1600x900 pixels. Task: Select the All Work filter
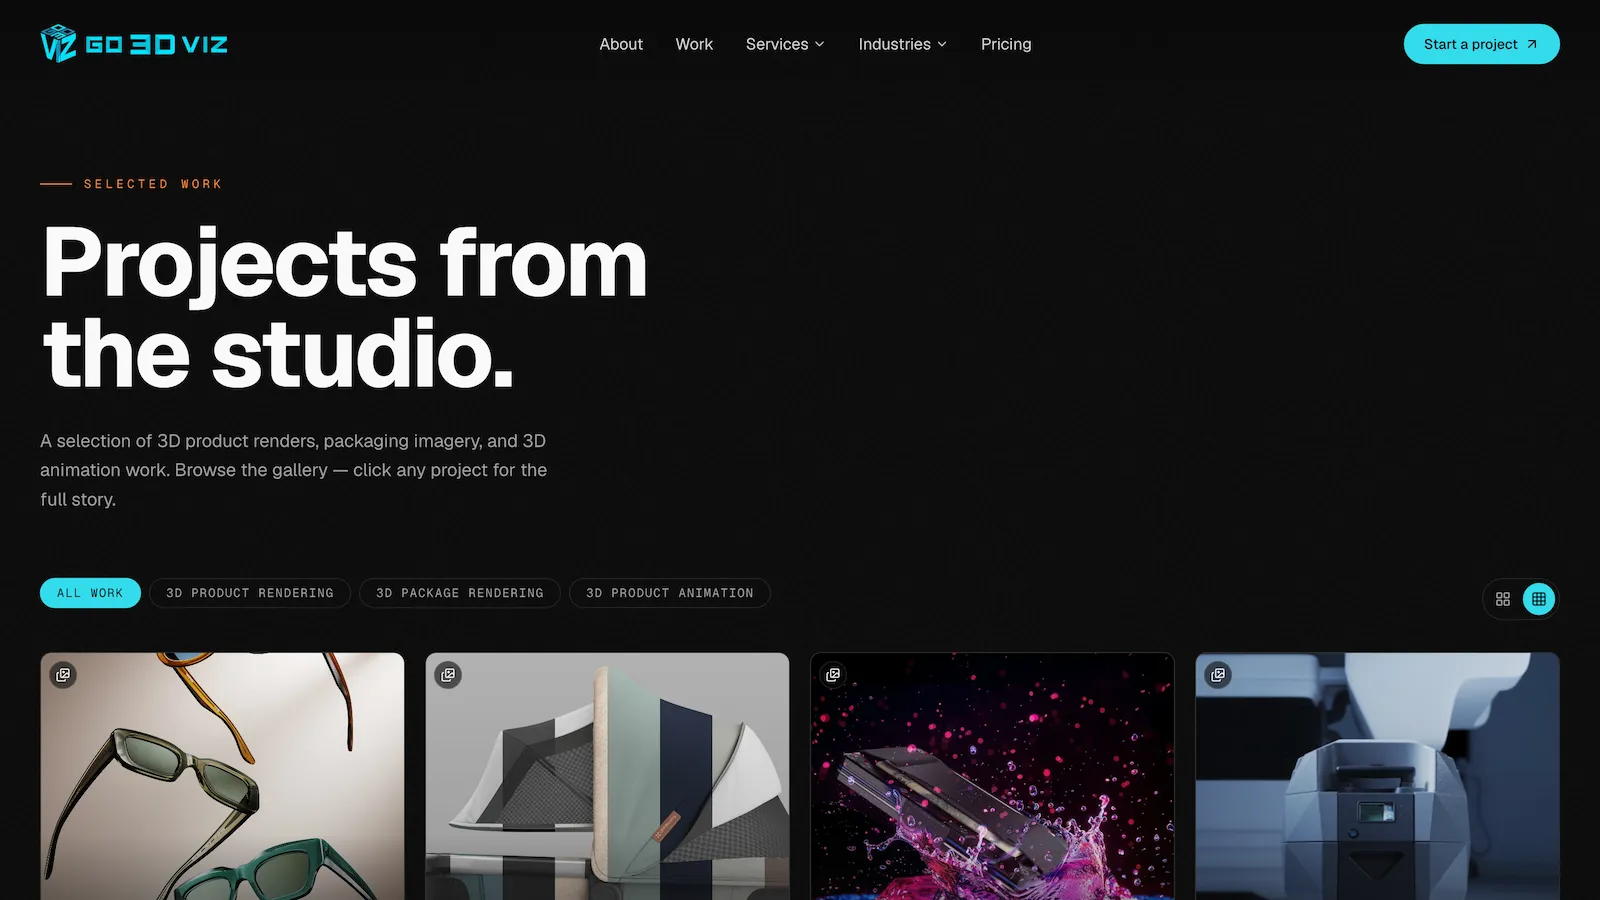coord(90,593)
